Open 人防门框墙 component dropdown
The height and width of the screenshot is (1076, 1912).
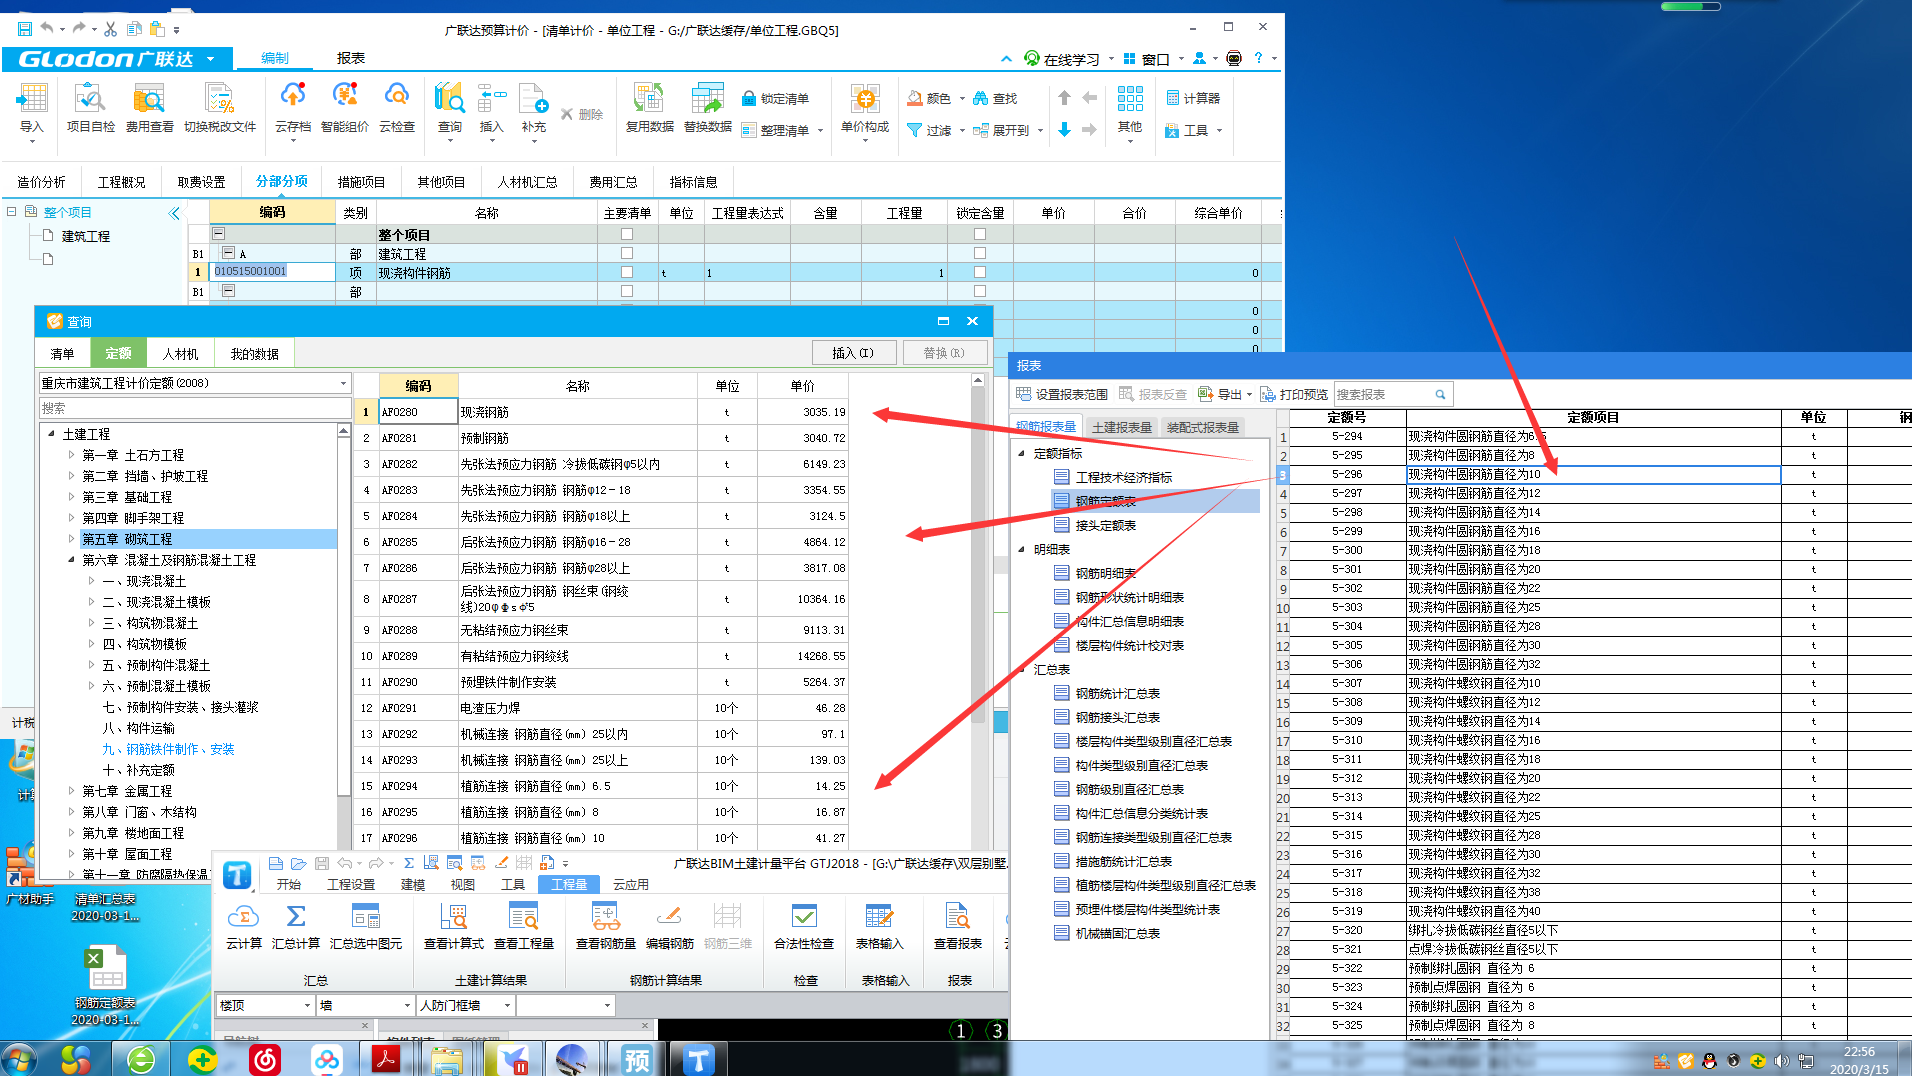[x=507, y=1005]
